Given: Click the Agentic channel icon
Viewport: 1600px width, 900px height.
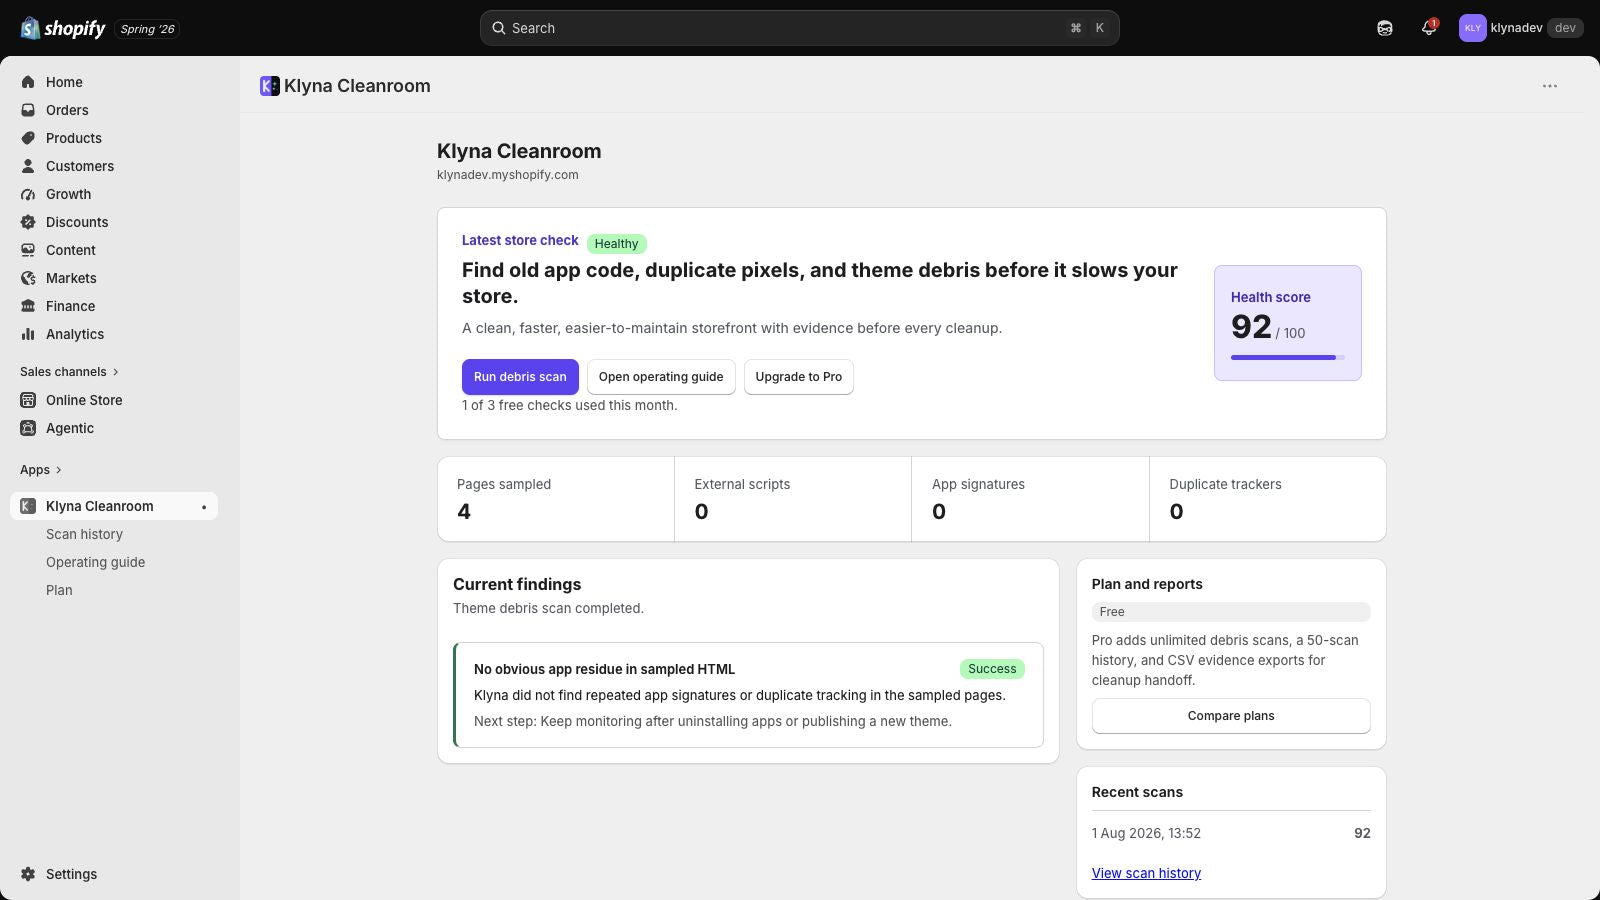Looking at the screenshot, I should point(28,428).
